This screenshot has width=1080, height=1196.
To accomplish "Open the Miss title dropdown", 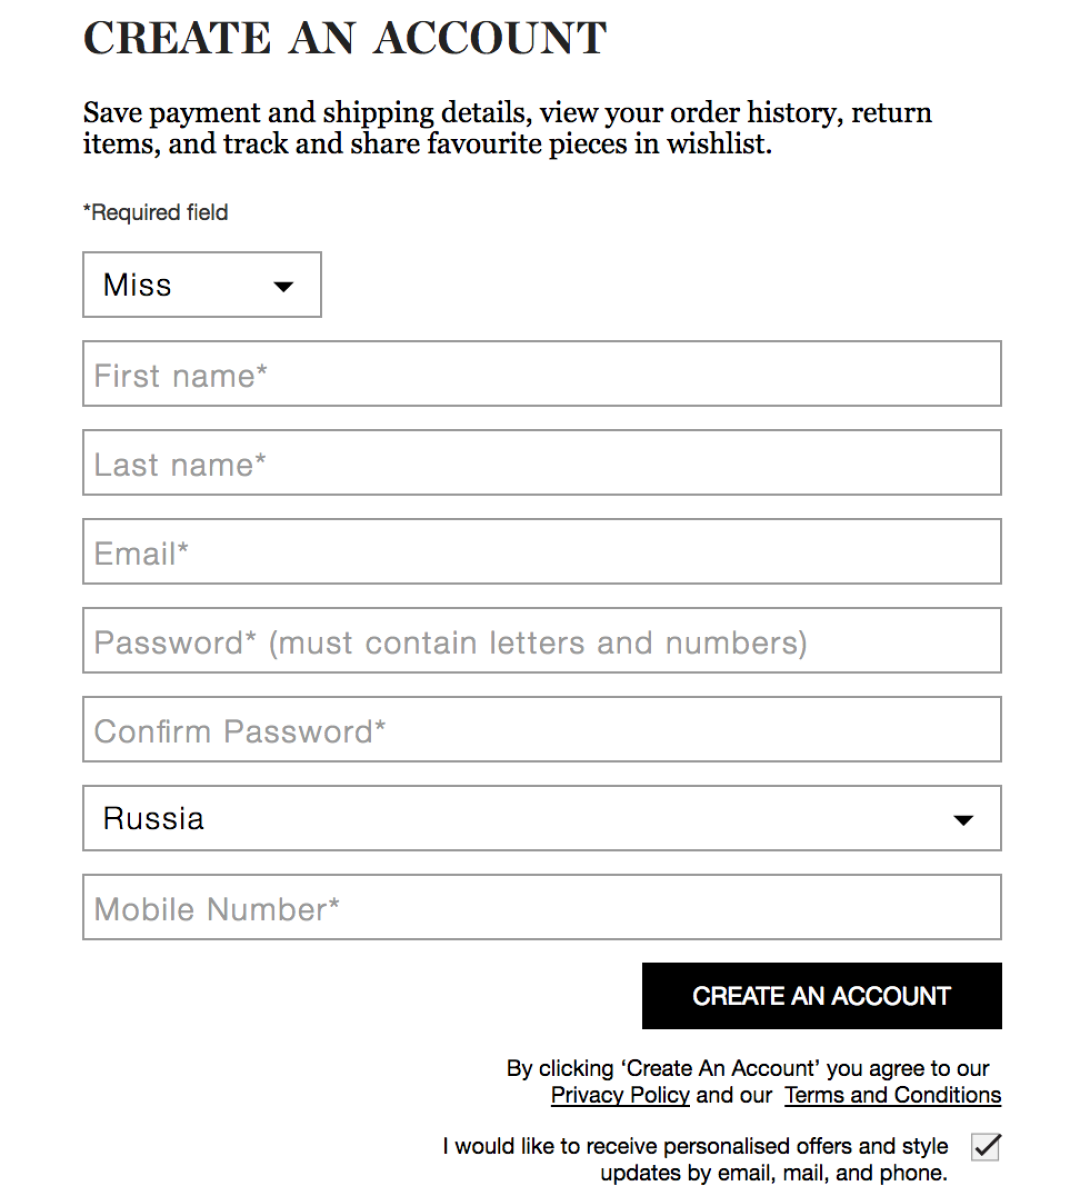I will (x=201, y=285).
